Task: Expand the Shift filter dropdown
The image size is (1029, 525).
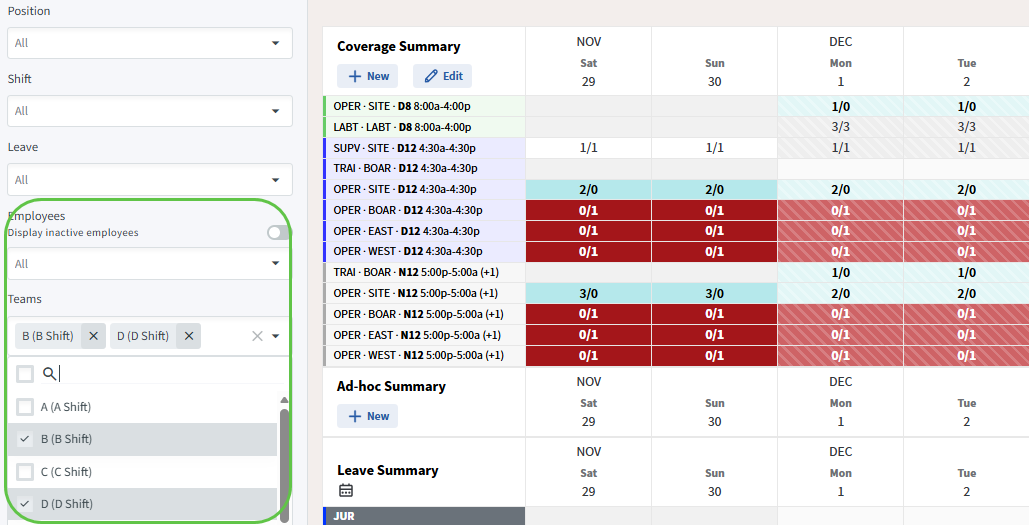Action: pos(275,111)
